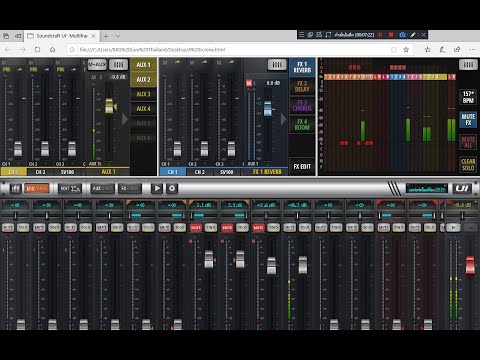
Task: Click the M-AUX button
Action: (x=97, y=65)
